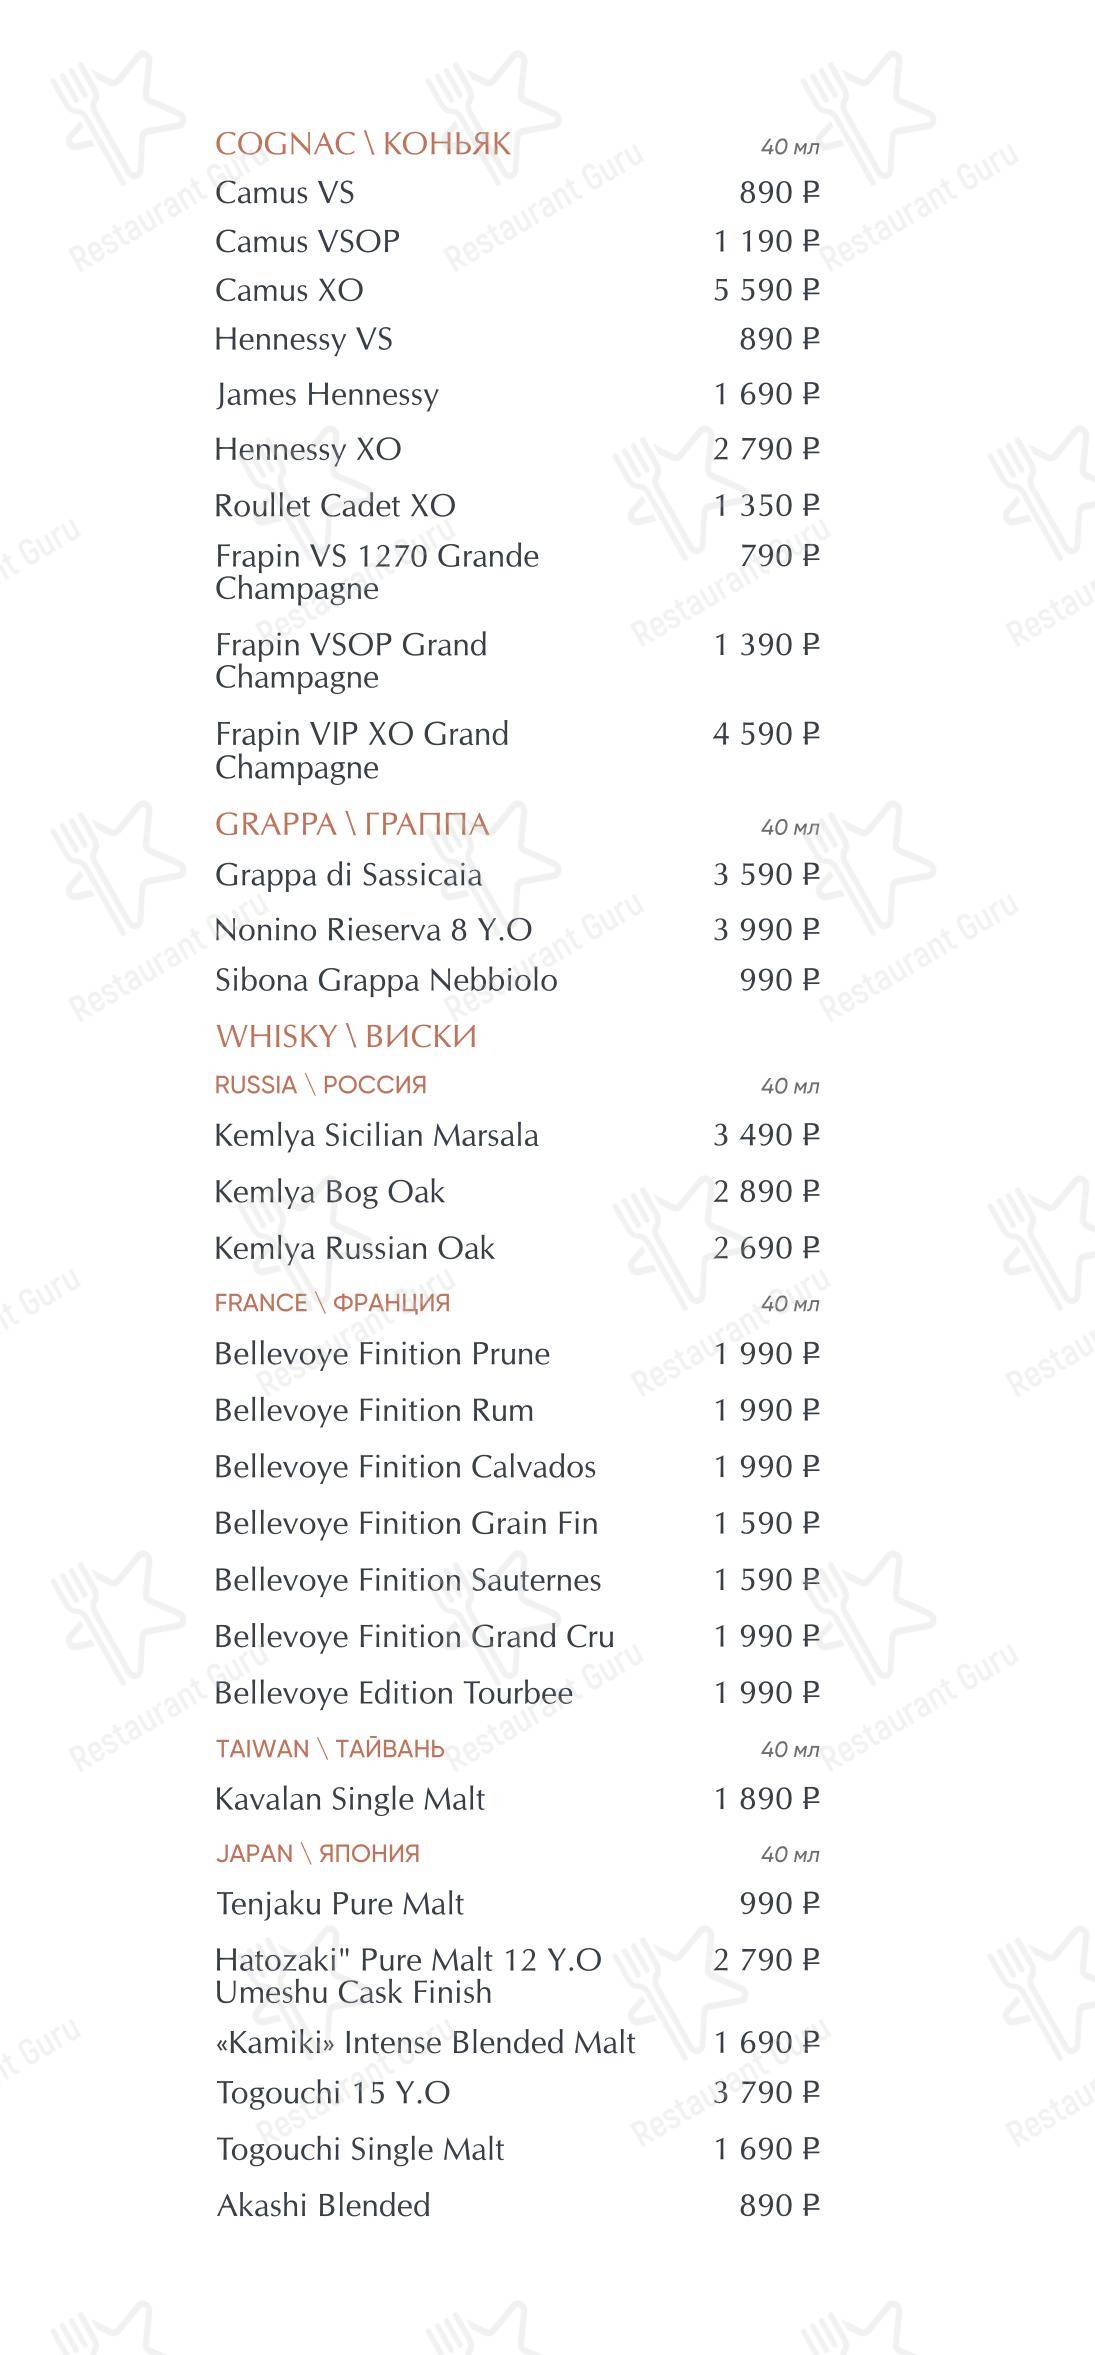Screen dimensions: 1095x2355
Task: Select the Camus VS cognac item
Action: (x=285, y=192)
